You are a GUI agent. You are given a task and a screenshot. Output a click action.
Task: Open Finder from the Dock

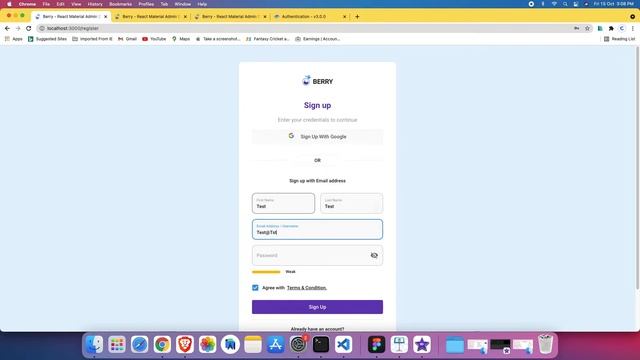(94, 344)
